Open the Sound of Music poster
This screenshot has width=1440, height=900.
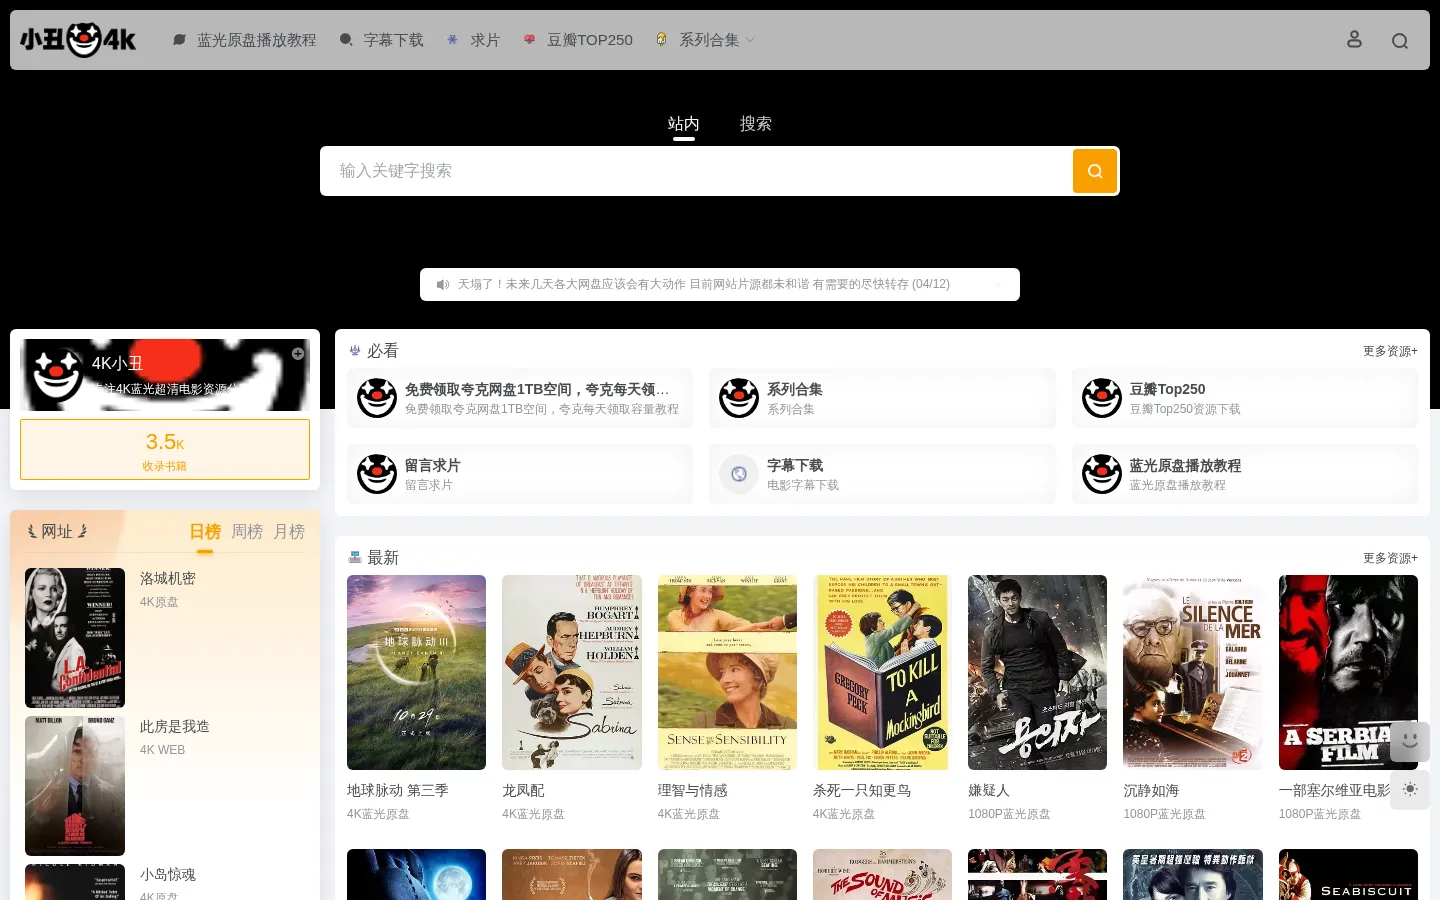[882, 874]
